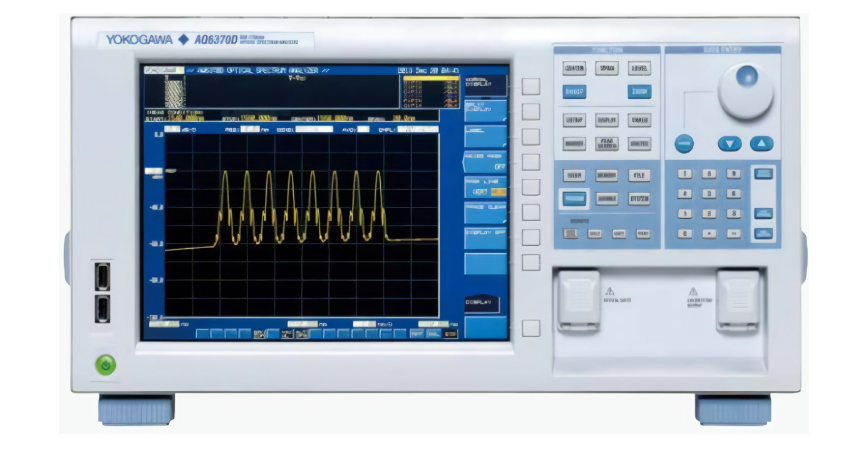Select the Split Display softkey

click(486, 109)
